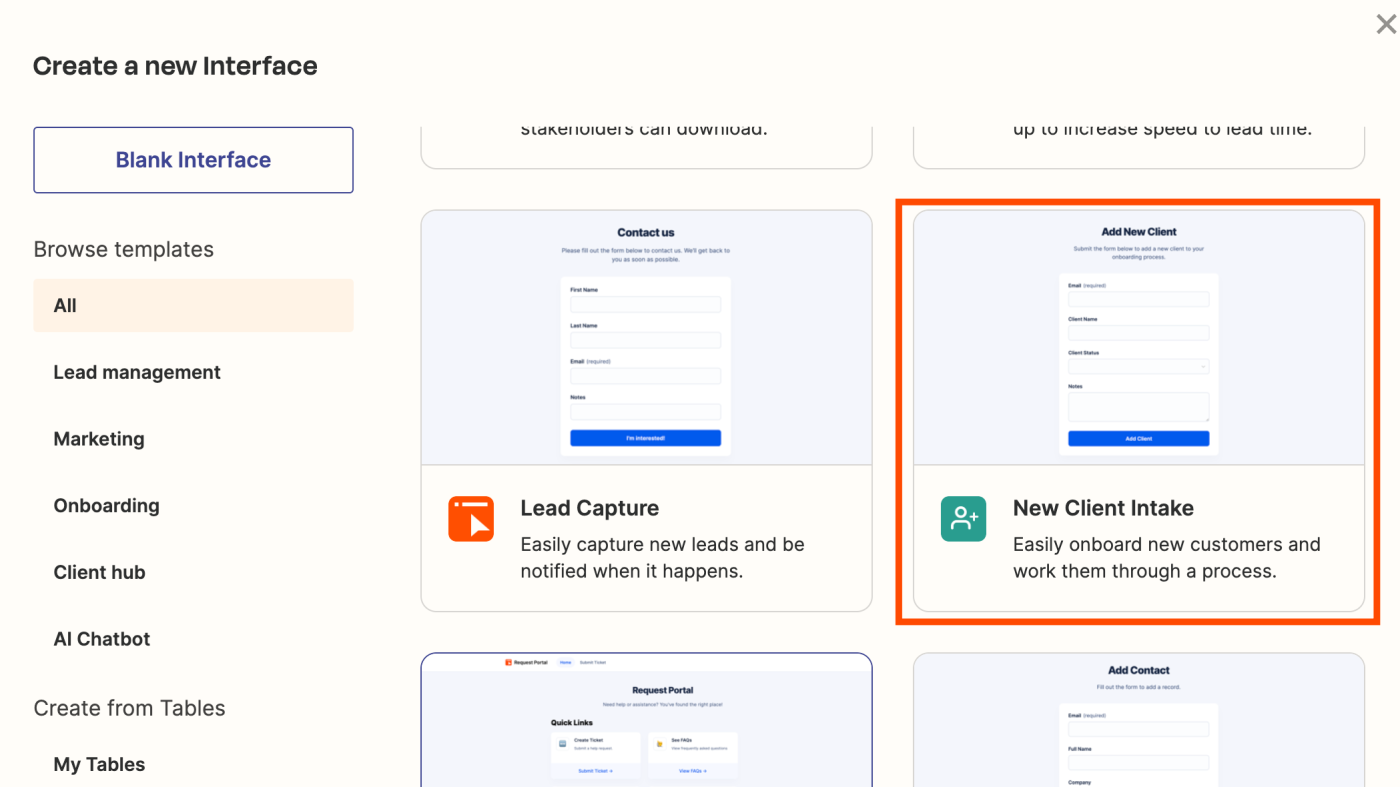Open the Contact us form preview thumbnail
This screenshot has width=1400, height=787.
(x=646, y=338)
